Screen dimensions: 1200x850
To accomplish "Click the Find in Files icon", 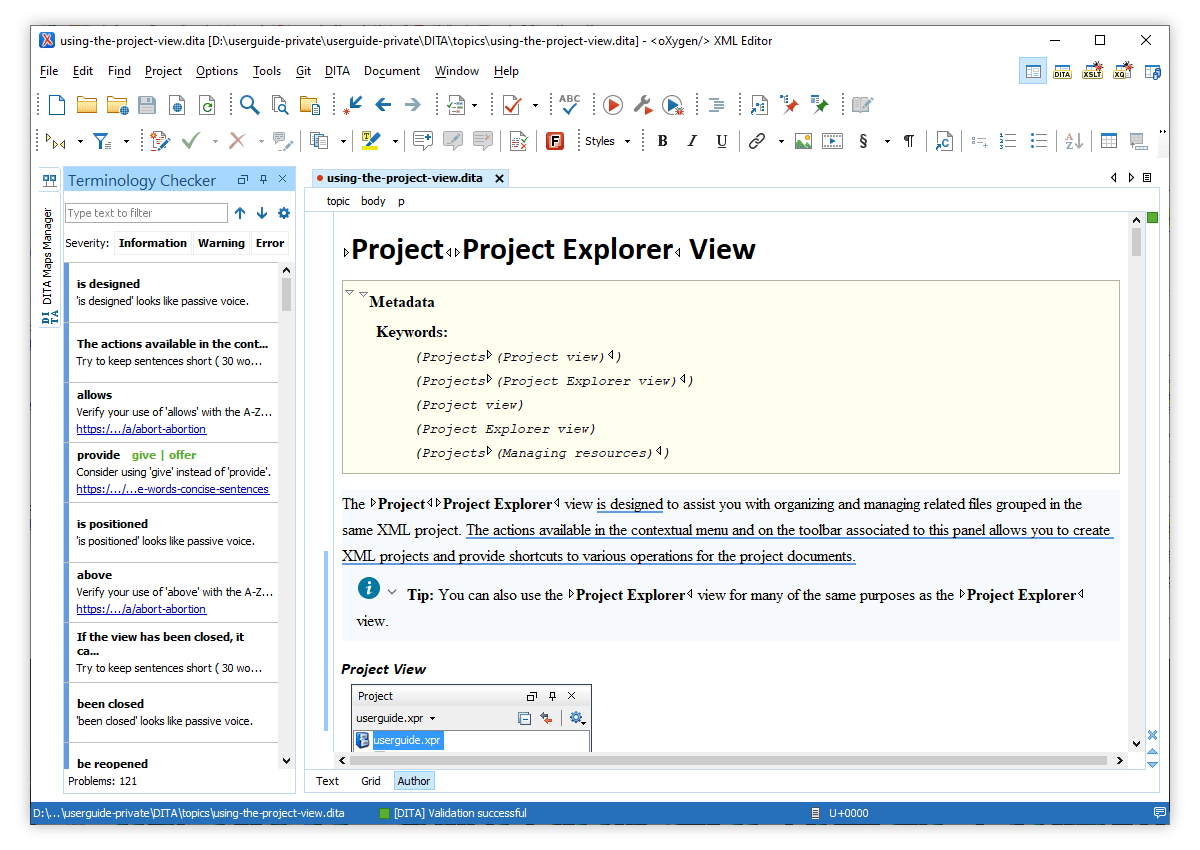I will [280, 105].
